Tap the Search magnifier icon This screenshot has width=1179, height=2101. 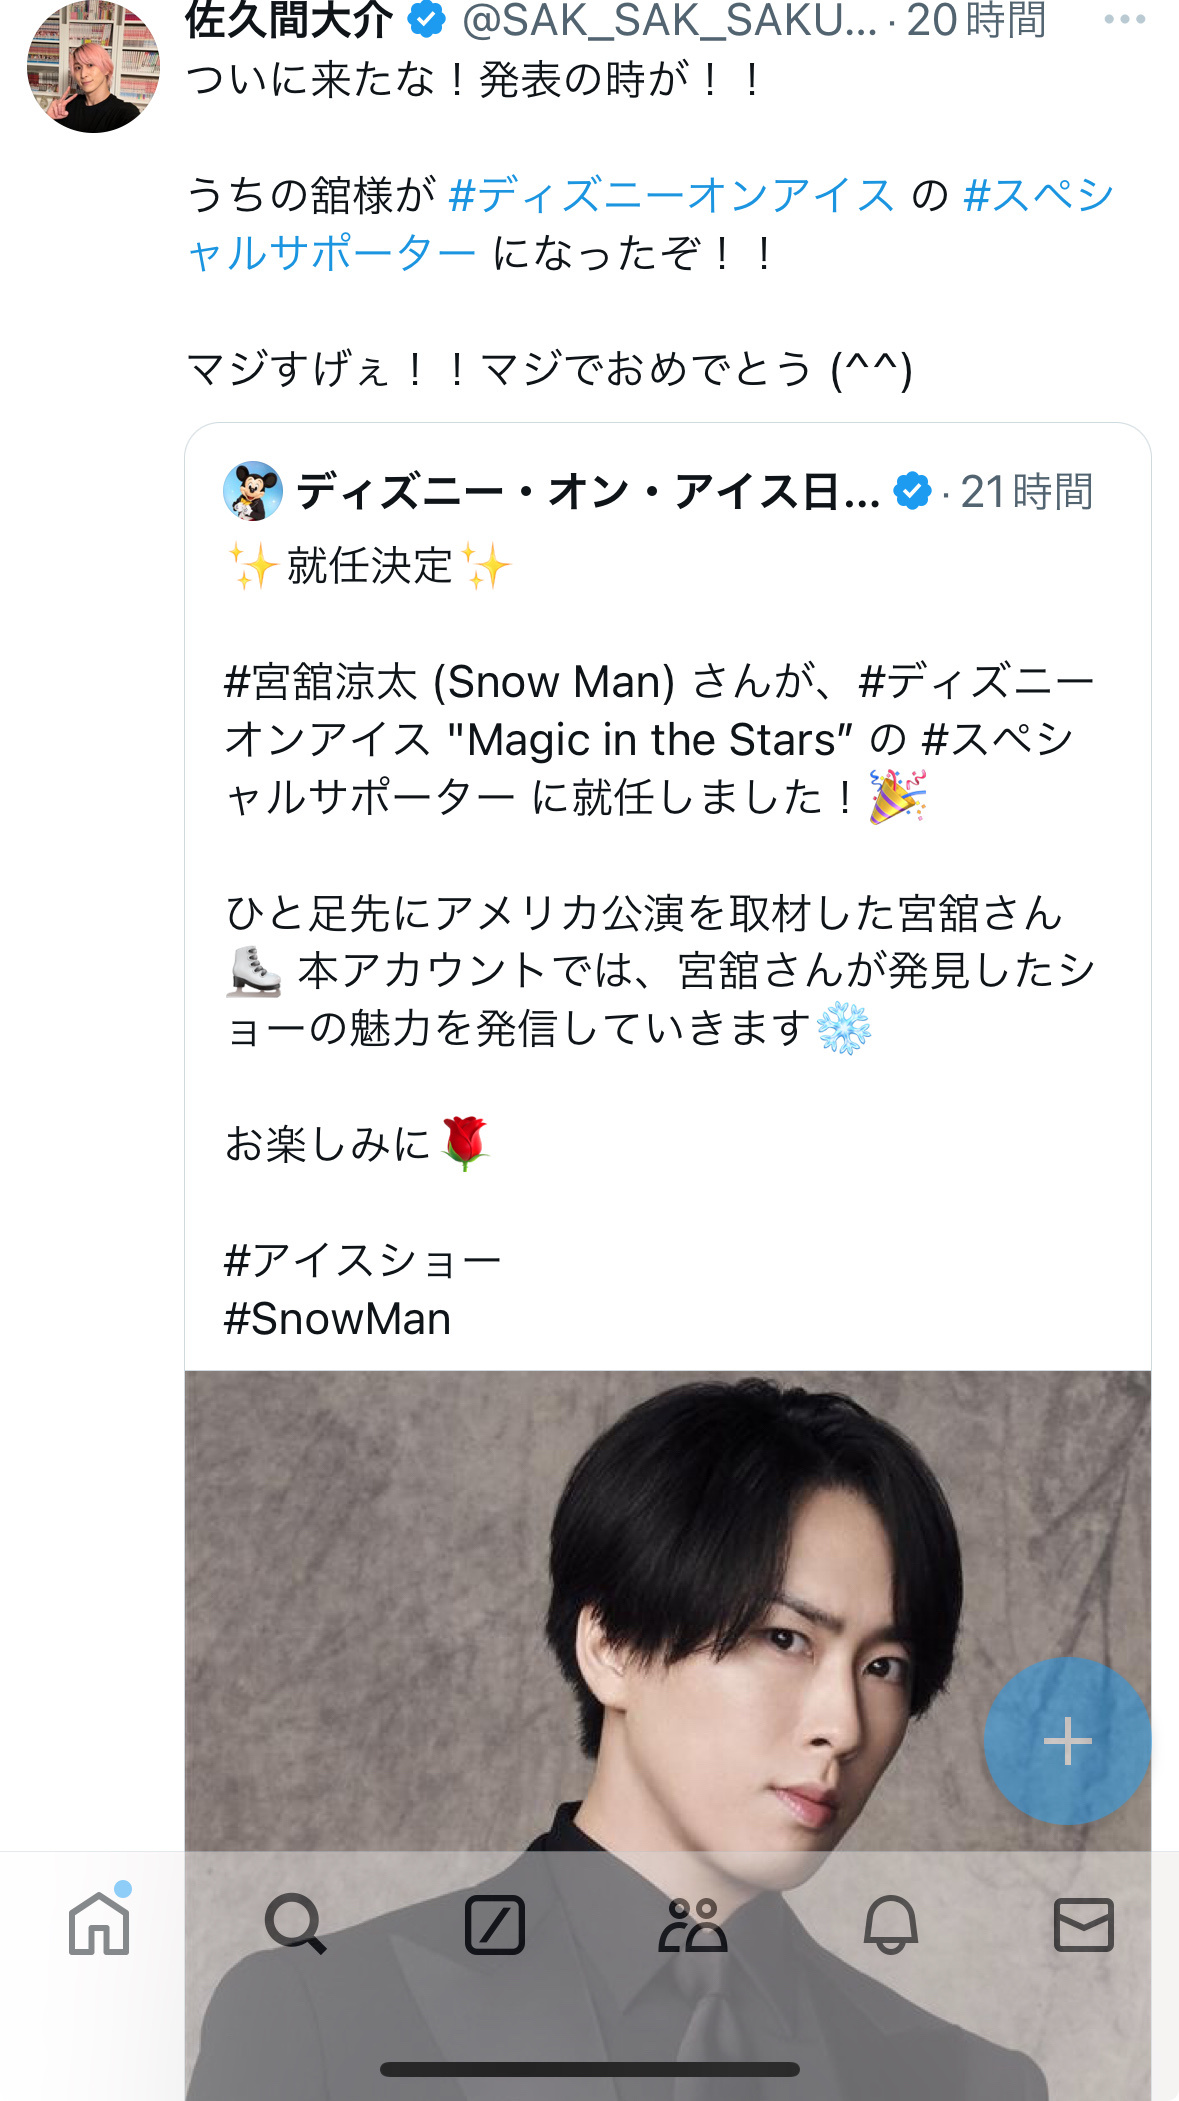295,1924
